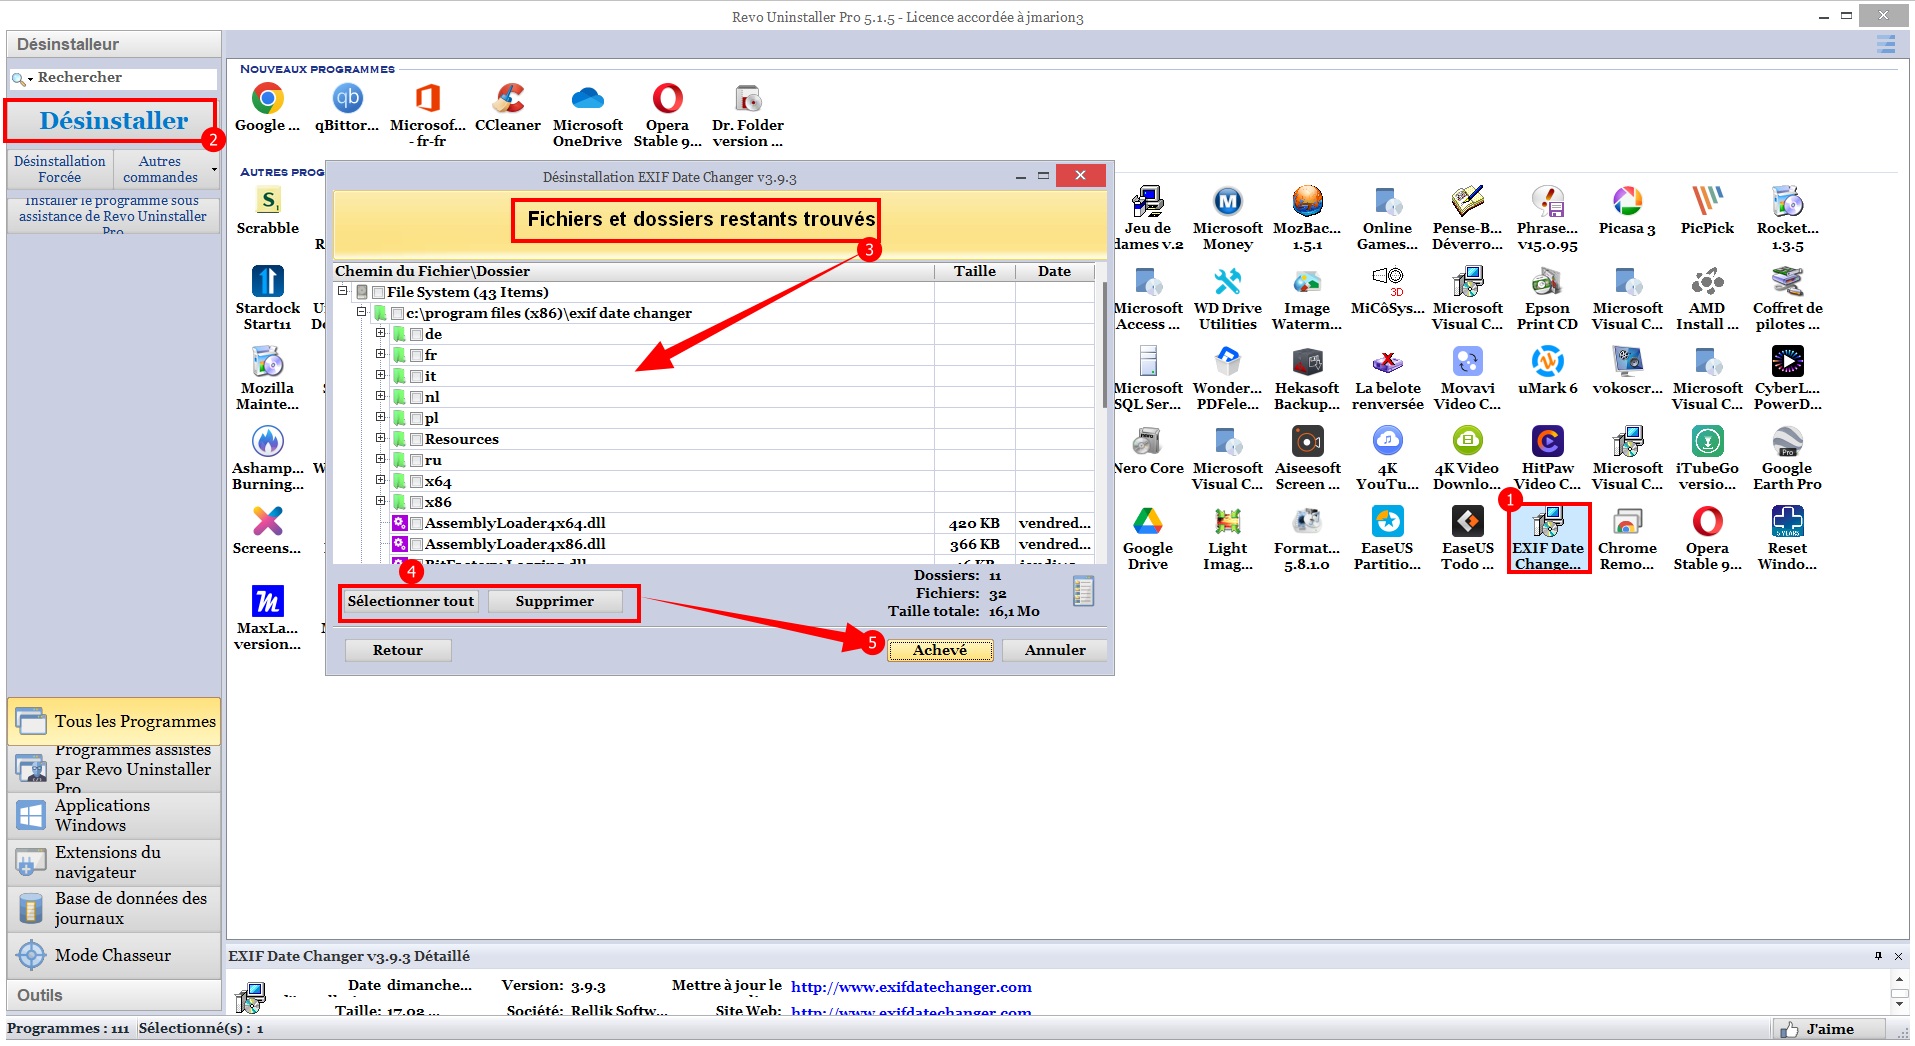Viewport: 1915px width, 1046px height.
Task: Select the Epson Print CD icon
Action: [1547, 281]
